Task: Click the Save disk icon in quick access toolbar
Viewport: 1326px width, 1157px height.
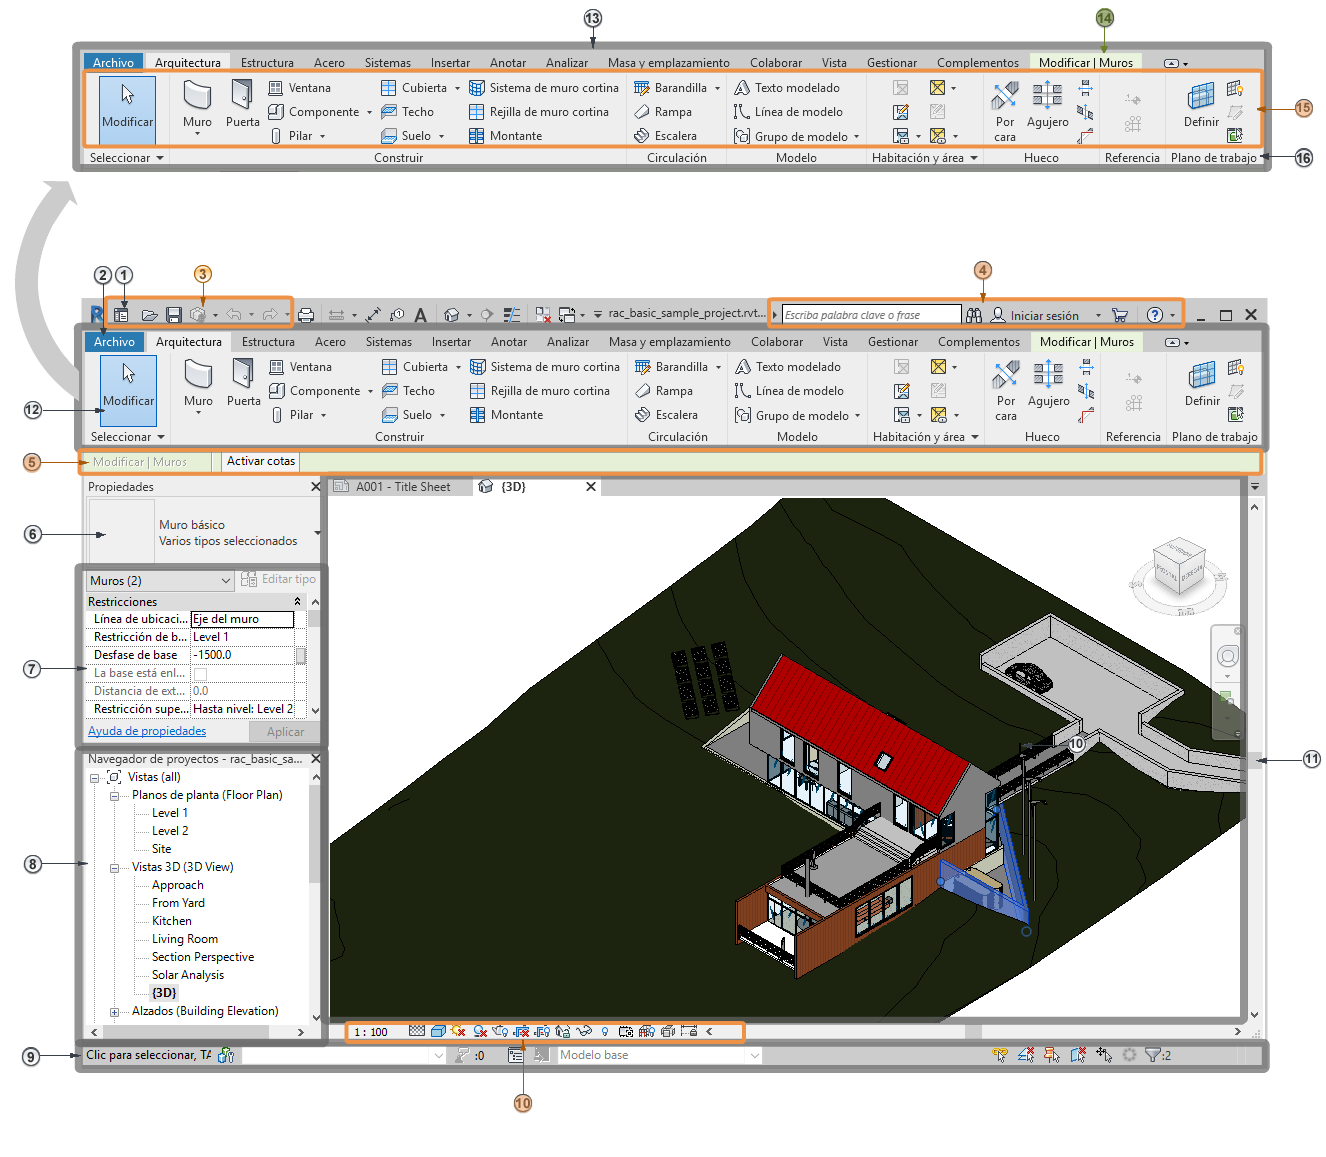Action: [173, 315]
